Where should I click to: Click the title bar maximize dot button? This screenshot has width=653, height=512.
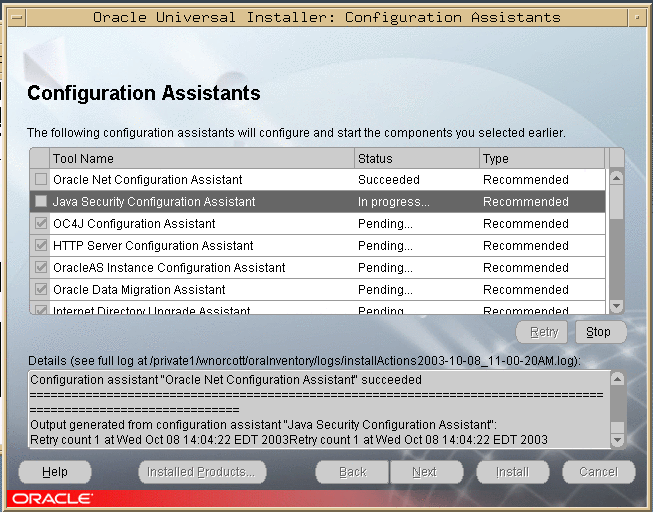637,17
